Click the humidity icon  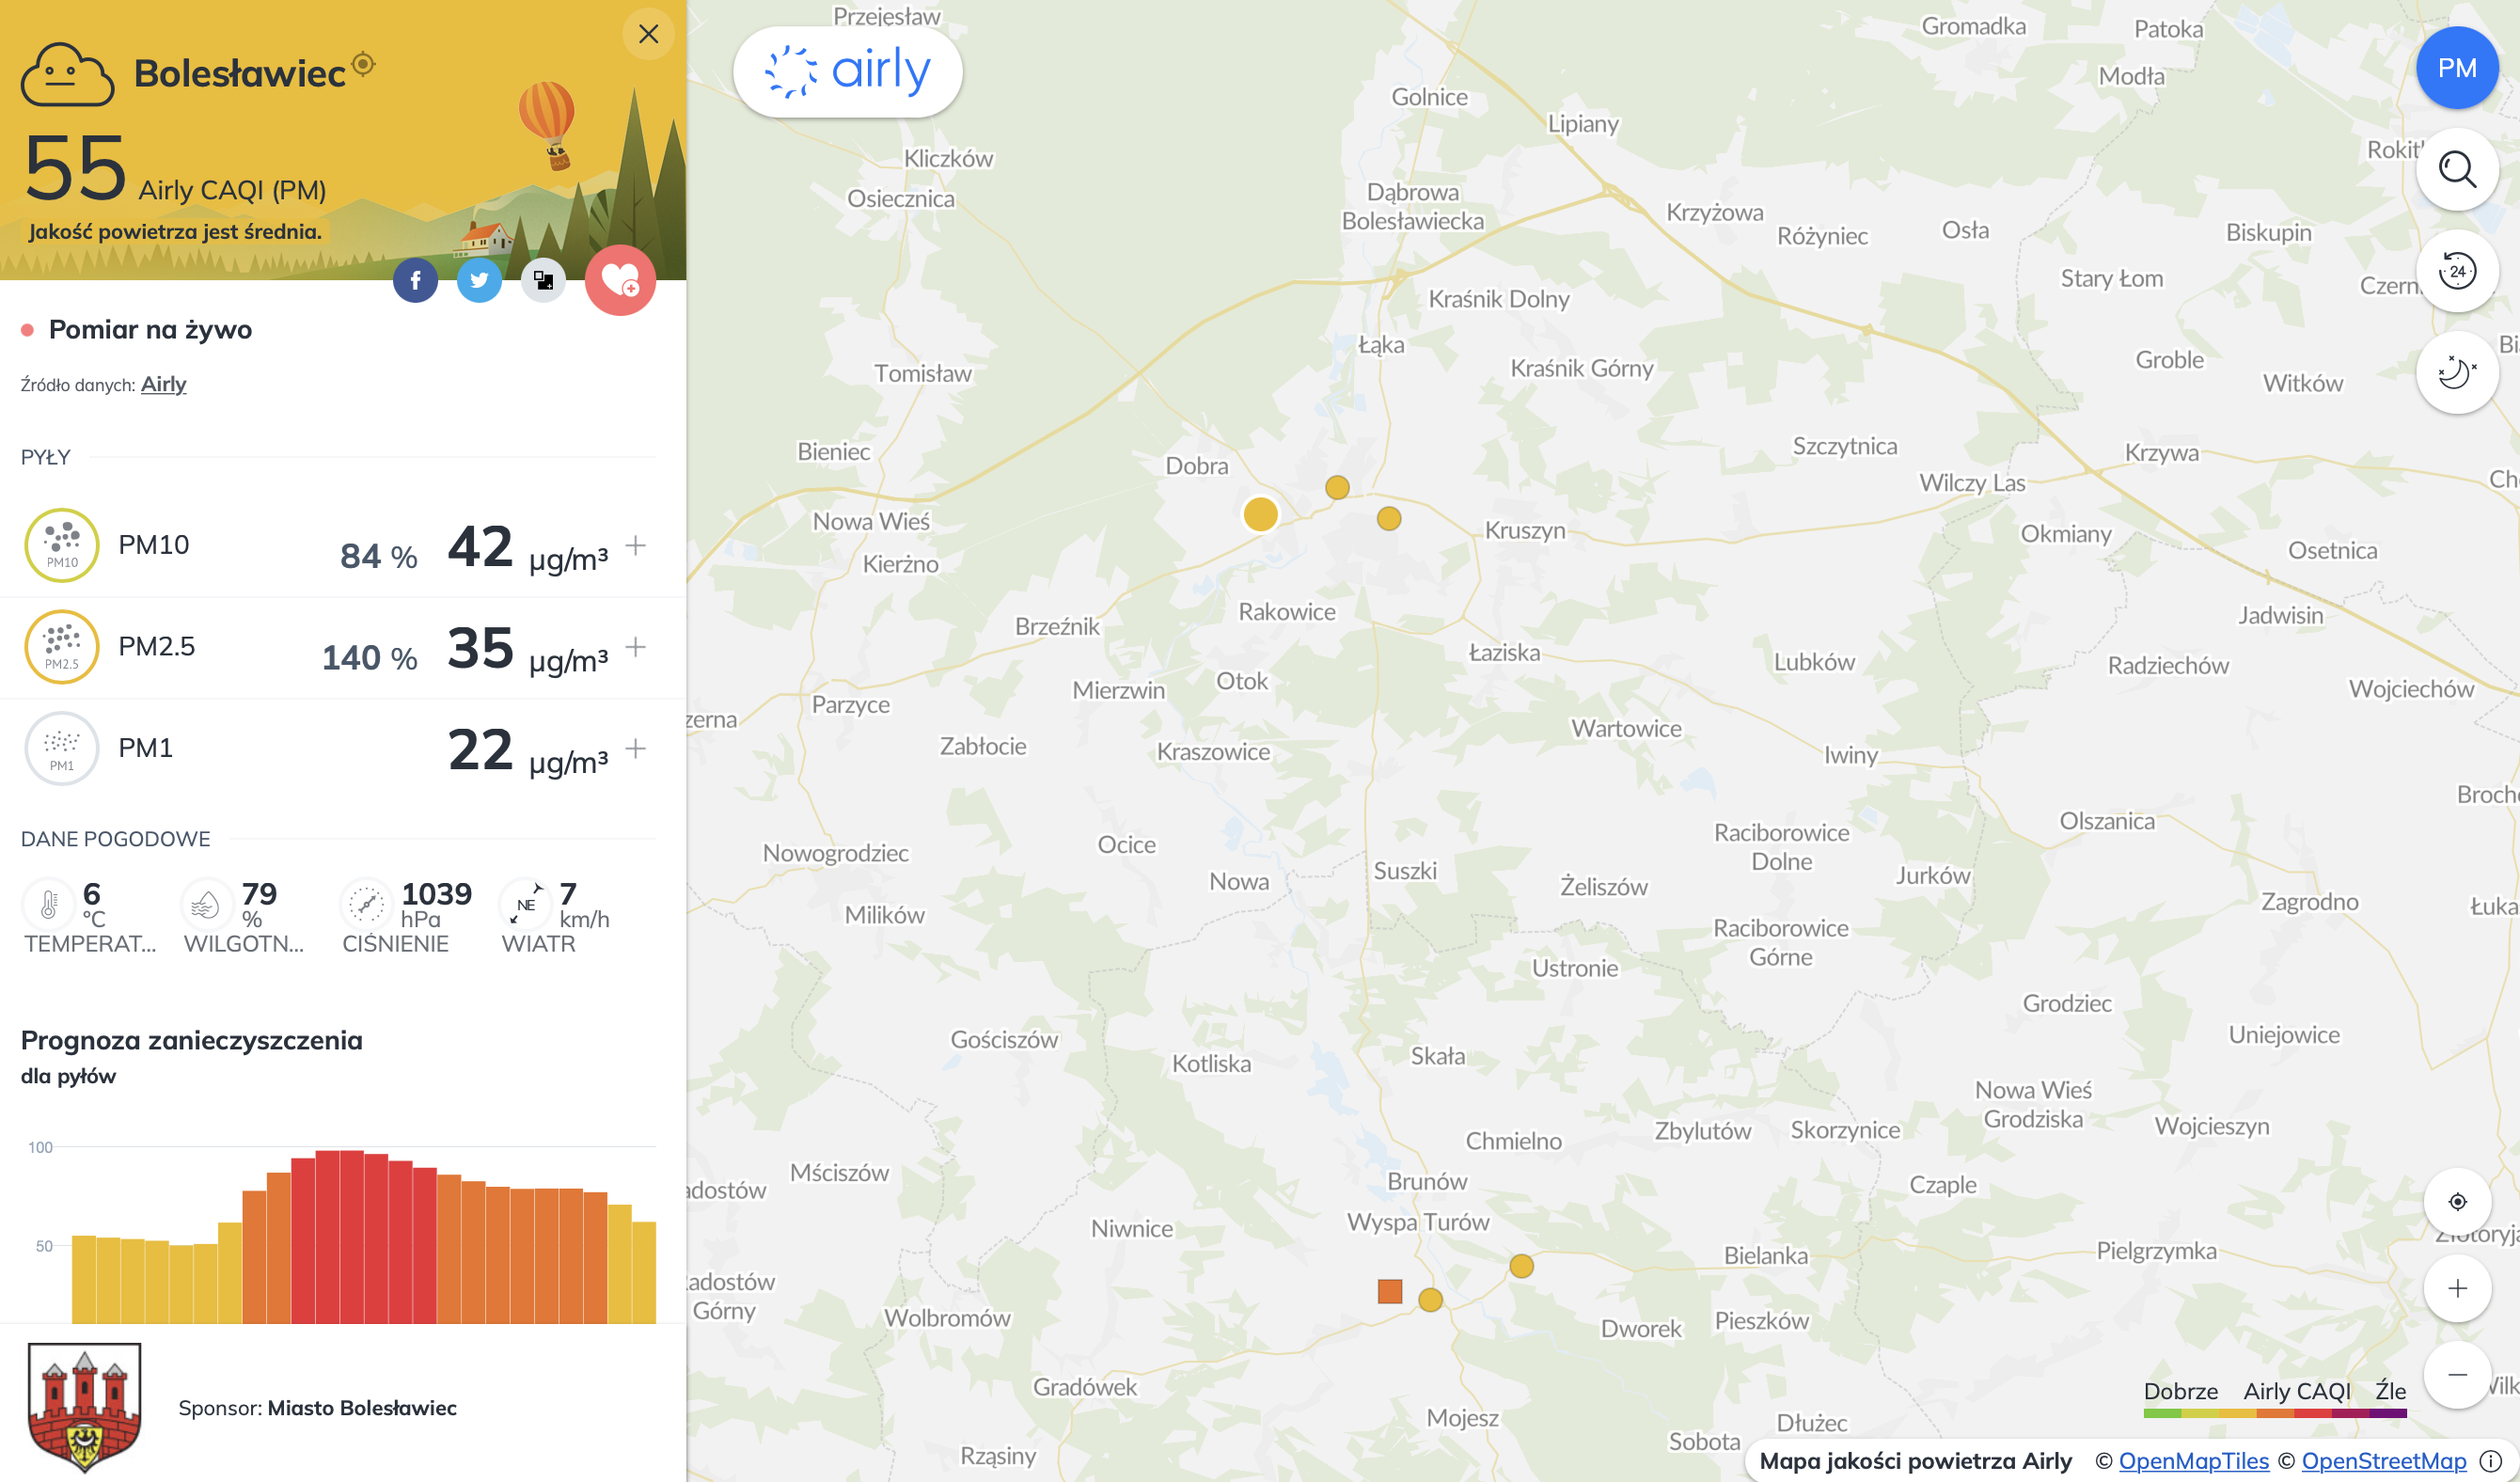click(205, 905)
